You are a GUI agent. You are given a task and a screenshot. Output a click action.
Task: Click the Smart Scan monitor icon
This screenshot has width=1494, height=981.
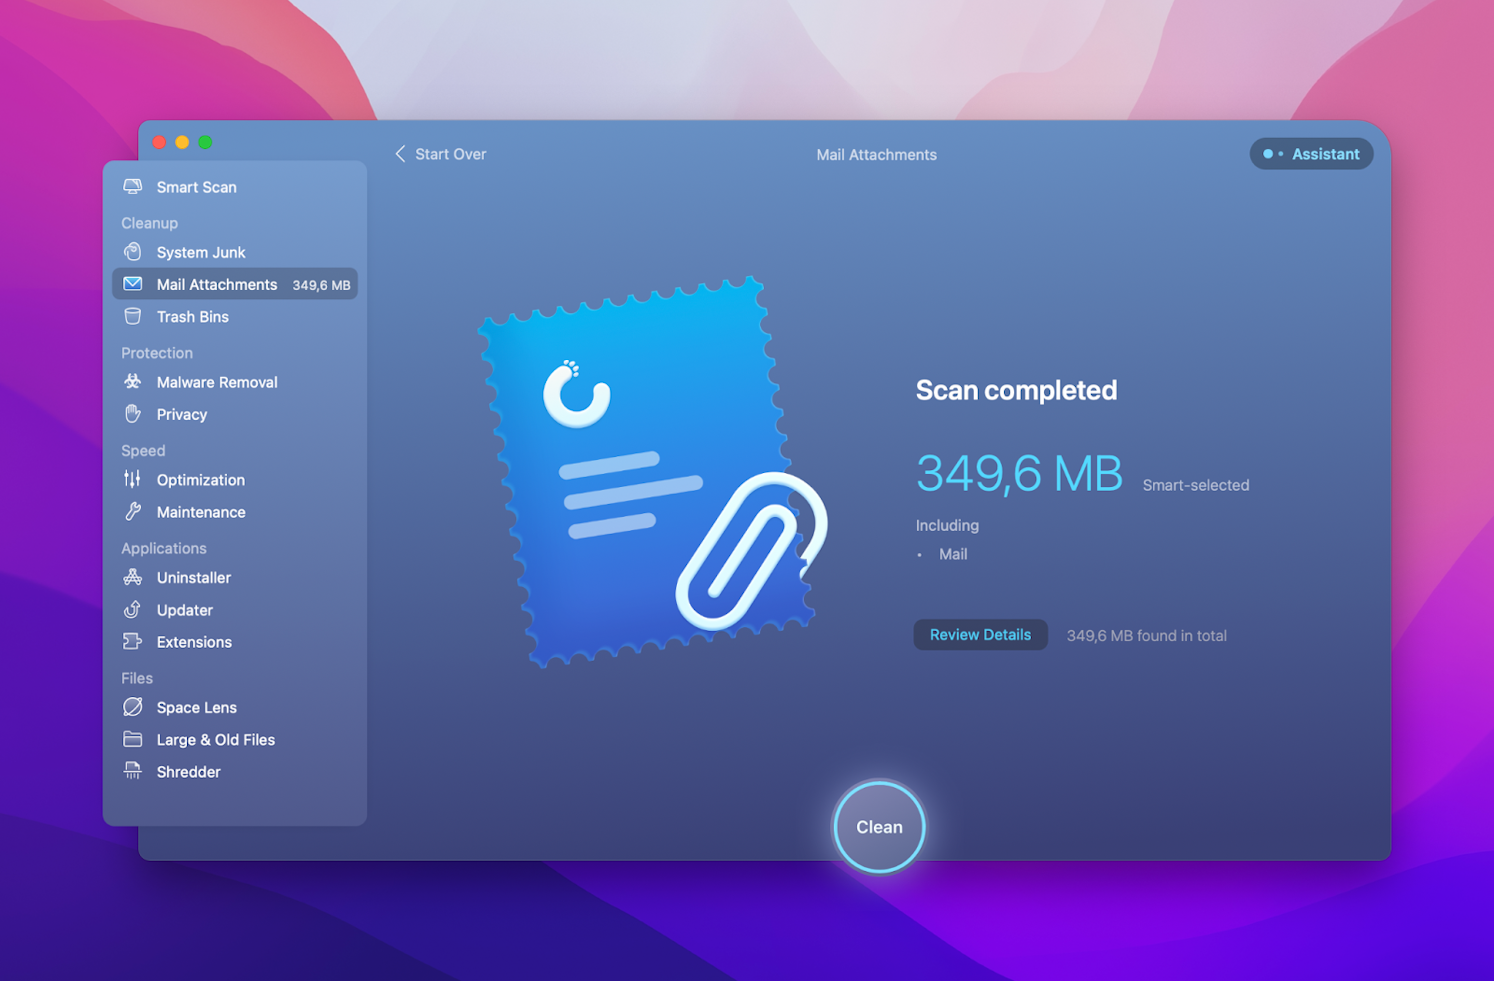(x=132, y=187)
